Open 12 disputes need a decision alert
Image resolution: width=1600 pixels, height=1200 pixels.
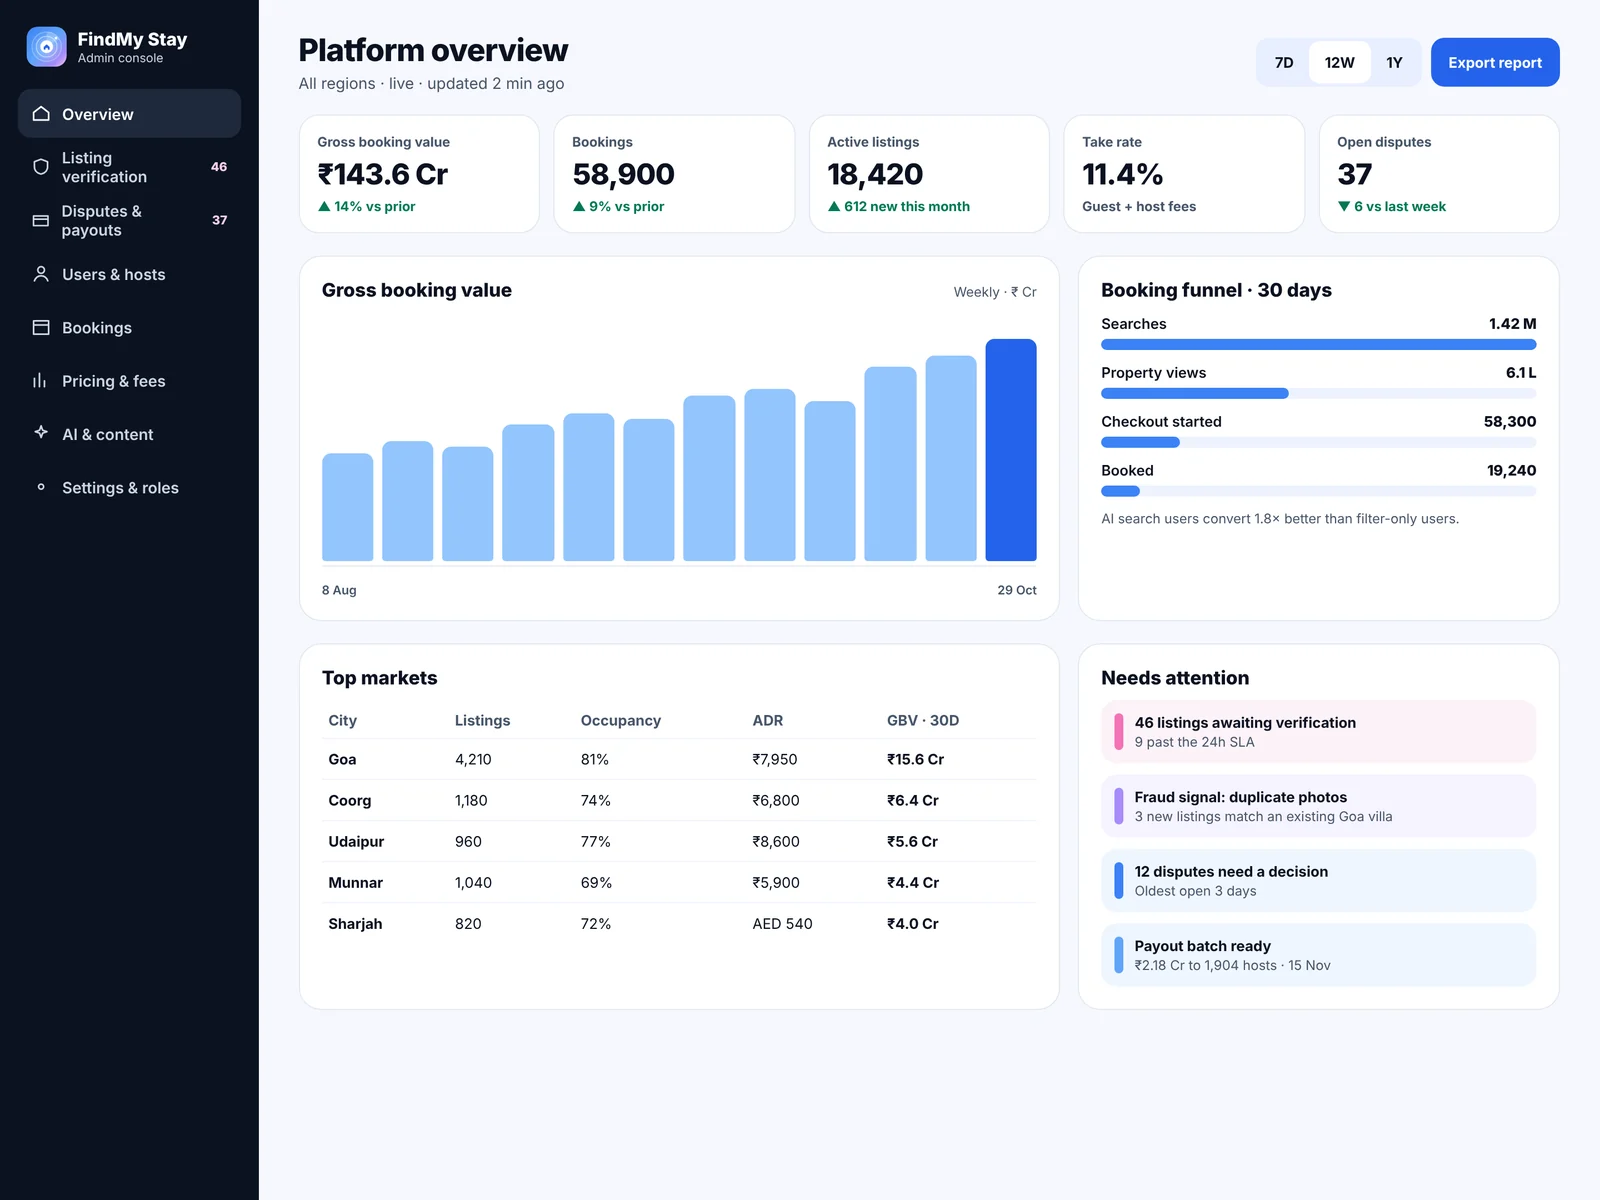tap(1318, 881)
